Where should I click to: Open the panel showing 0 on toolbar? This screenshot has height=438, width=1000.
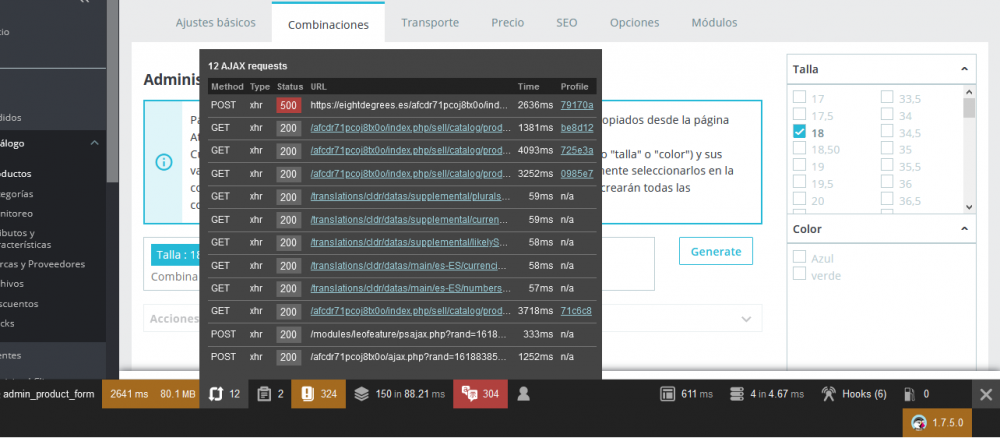click(x=916, y=394)
